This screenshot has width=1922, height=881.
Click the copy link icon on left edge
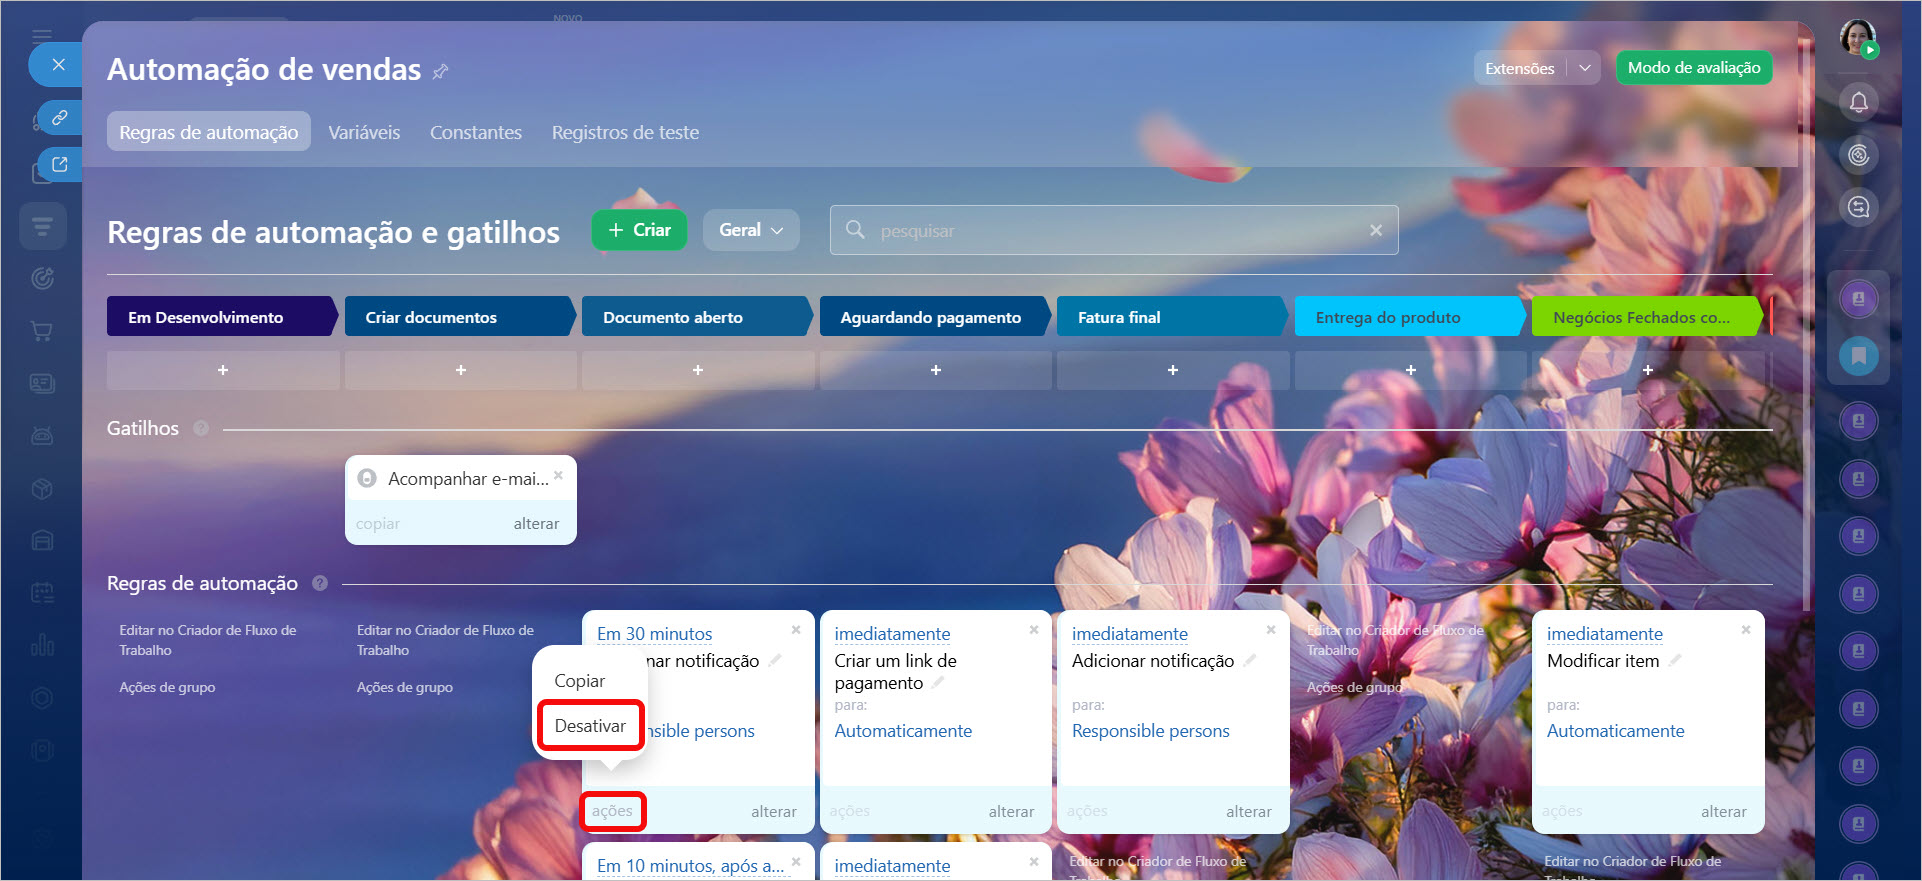point(60,118)
